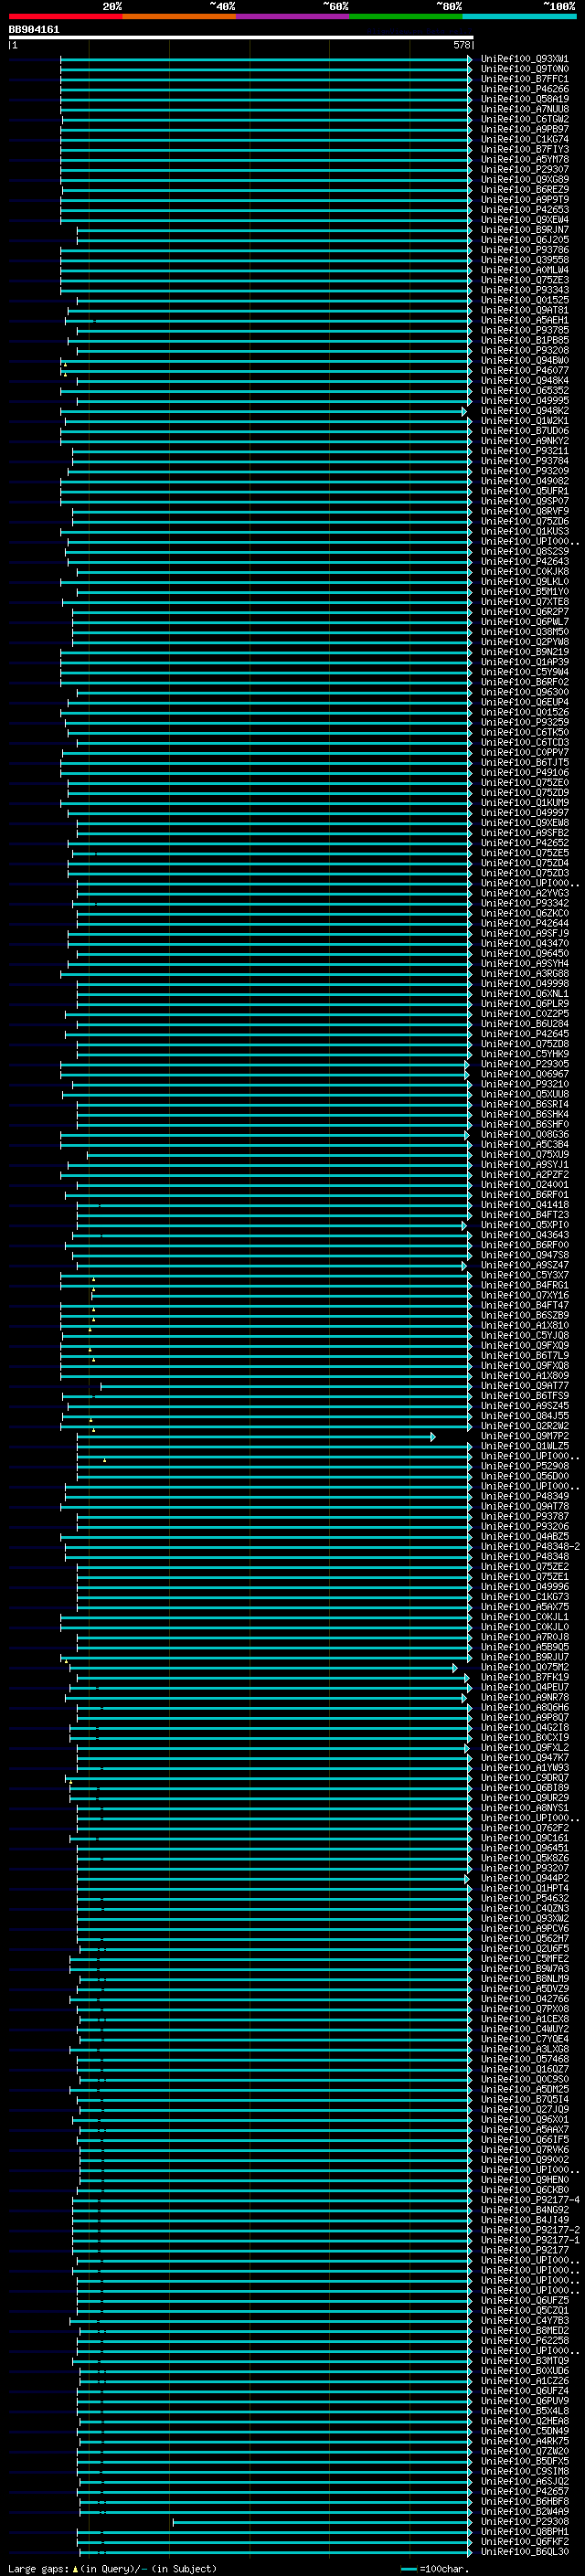Select the UniRef100_P52908 label

(x=524, y=1467)
